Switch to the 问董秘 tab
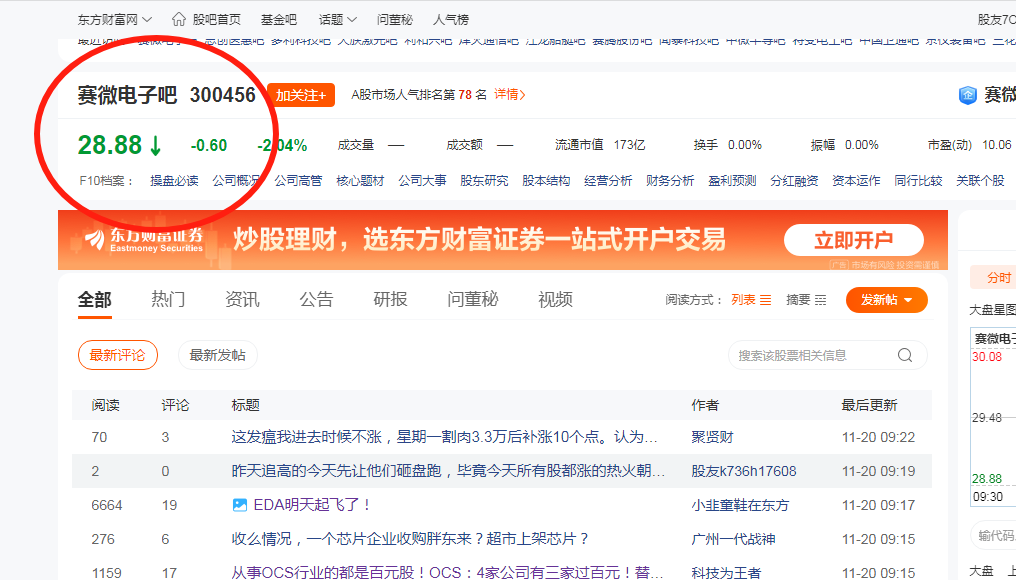1016x580 pixels. [473, 299]
